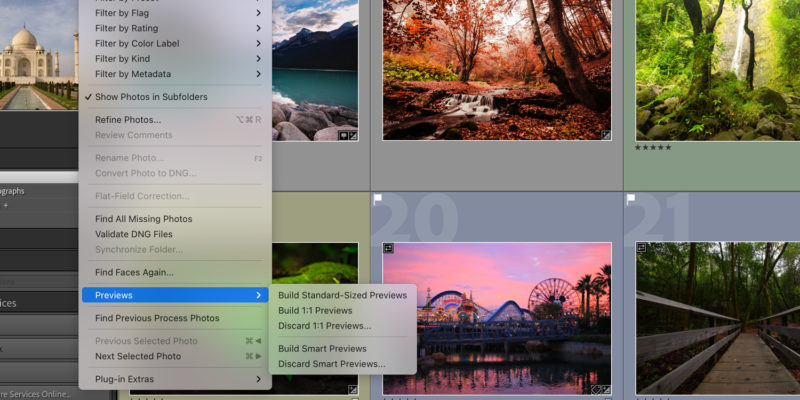Select Validate DNG Files

coord(175,234)
